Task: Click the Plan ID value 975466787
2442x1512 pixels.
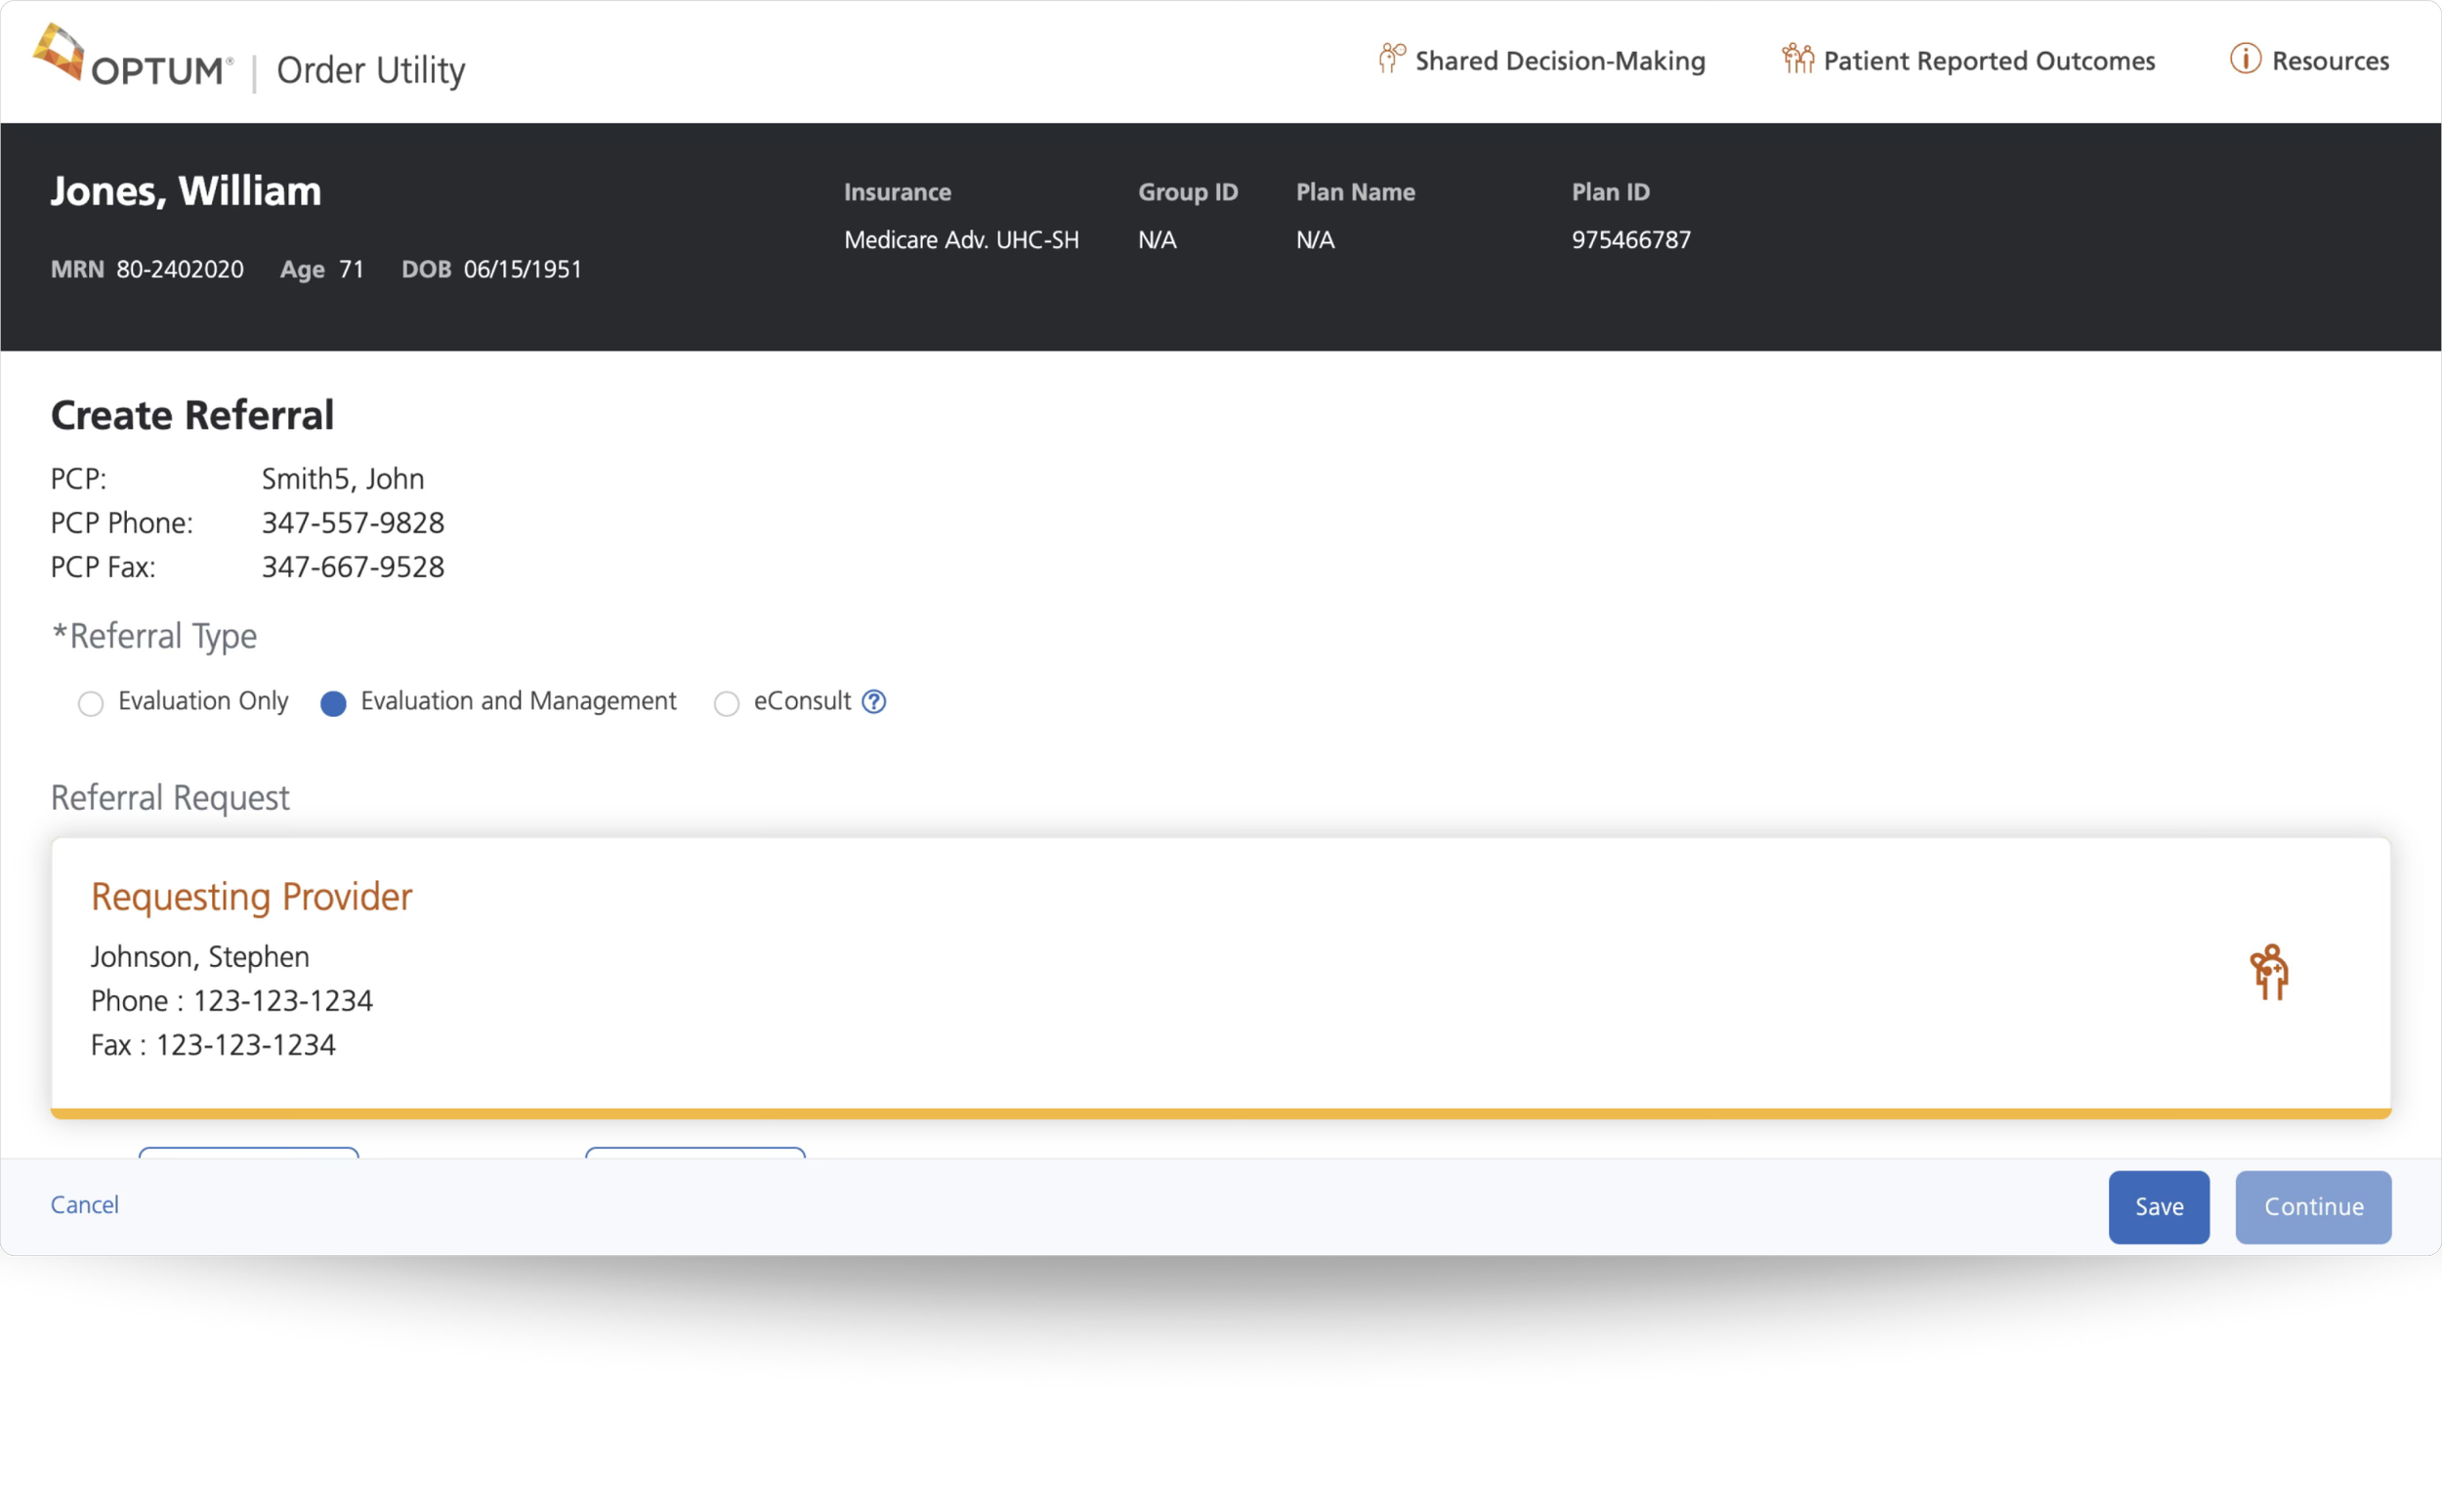Action: click(x=1631, y=240)
